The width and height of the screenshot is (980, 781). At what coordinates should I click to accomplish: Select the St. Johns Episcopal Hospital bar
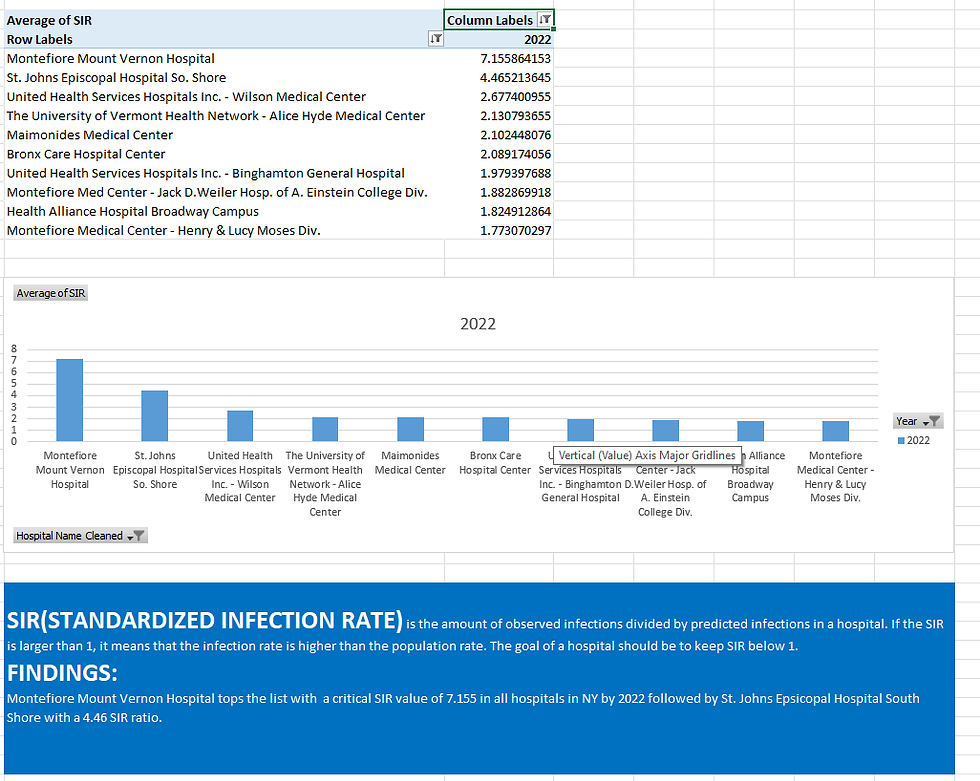point(154,416)
